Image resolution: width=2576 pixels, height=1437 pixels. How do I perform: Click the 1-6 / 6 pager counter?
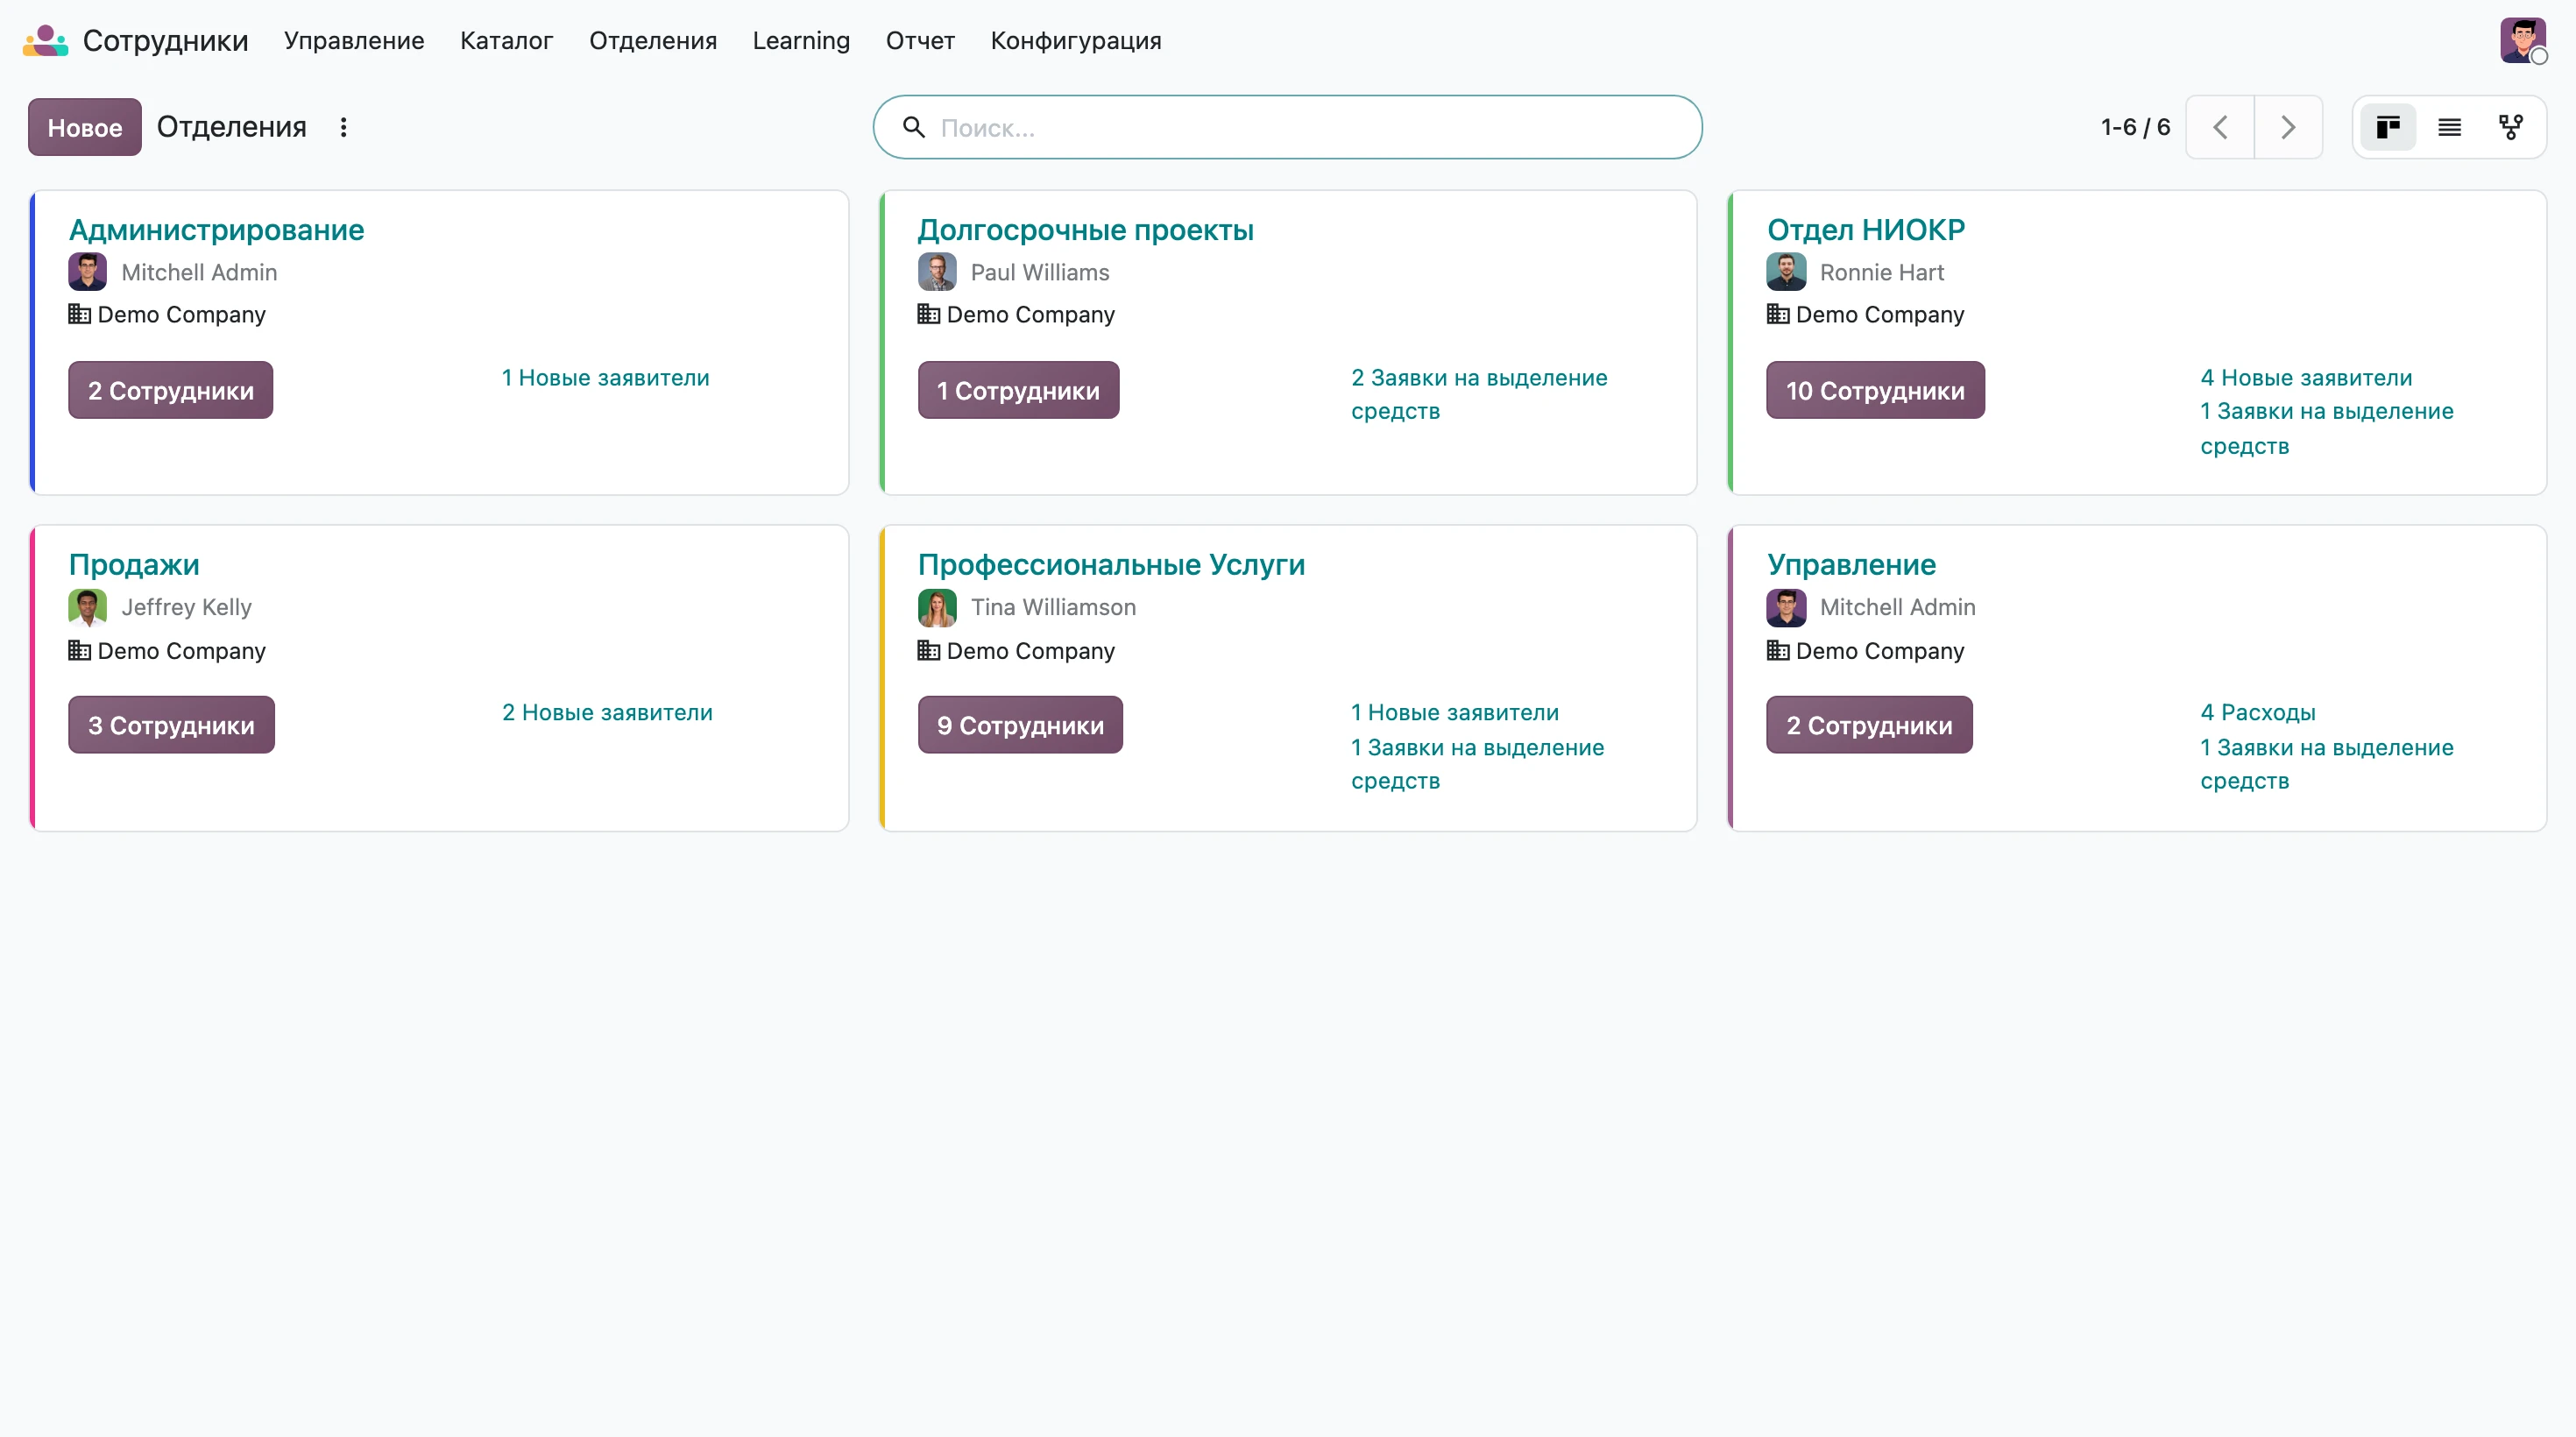pos(2135,127)
